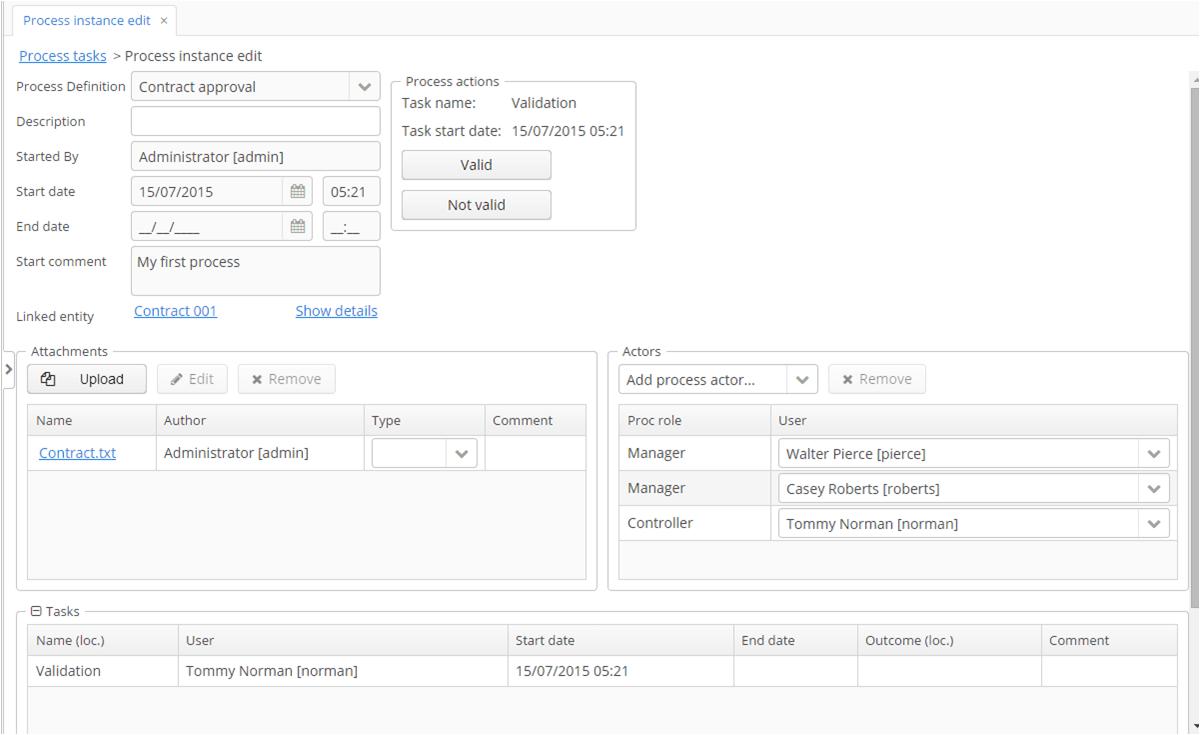Expand the Walter Pierce user dropdown

click(x=1154, y=454)
